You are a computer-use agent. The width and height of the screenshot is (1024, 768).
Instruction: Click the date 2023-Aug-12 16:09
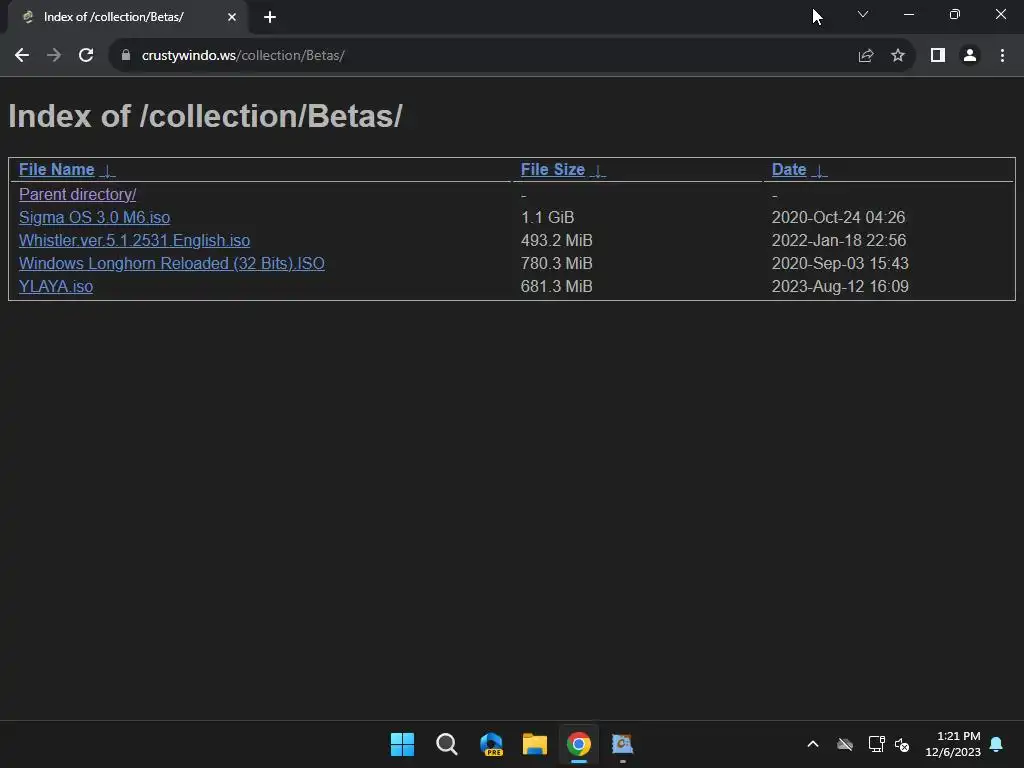click(840, 287)
